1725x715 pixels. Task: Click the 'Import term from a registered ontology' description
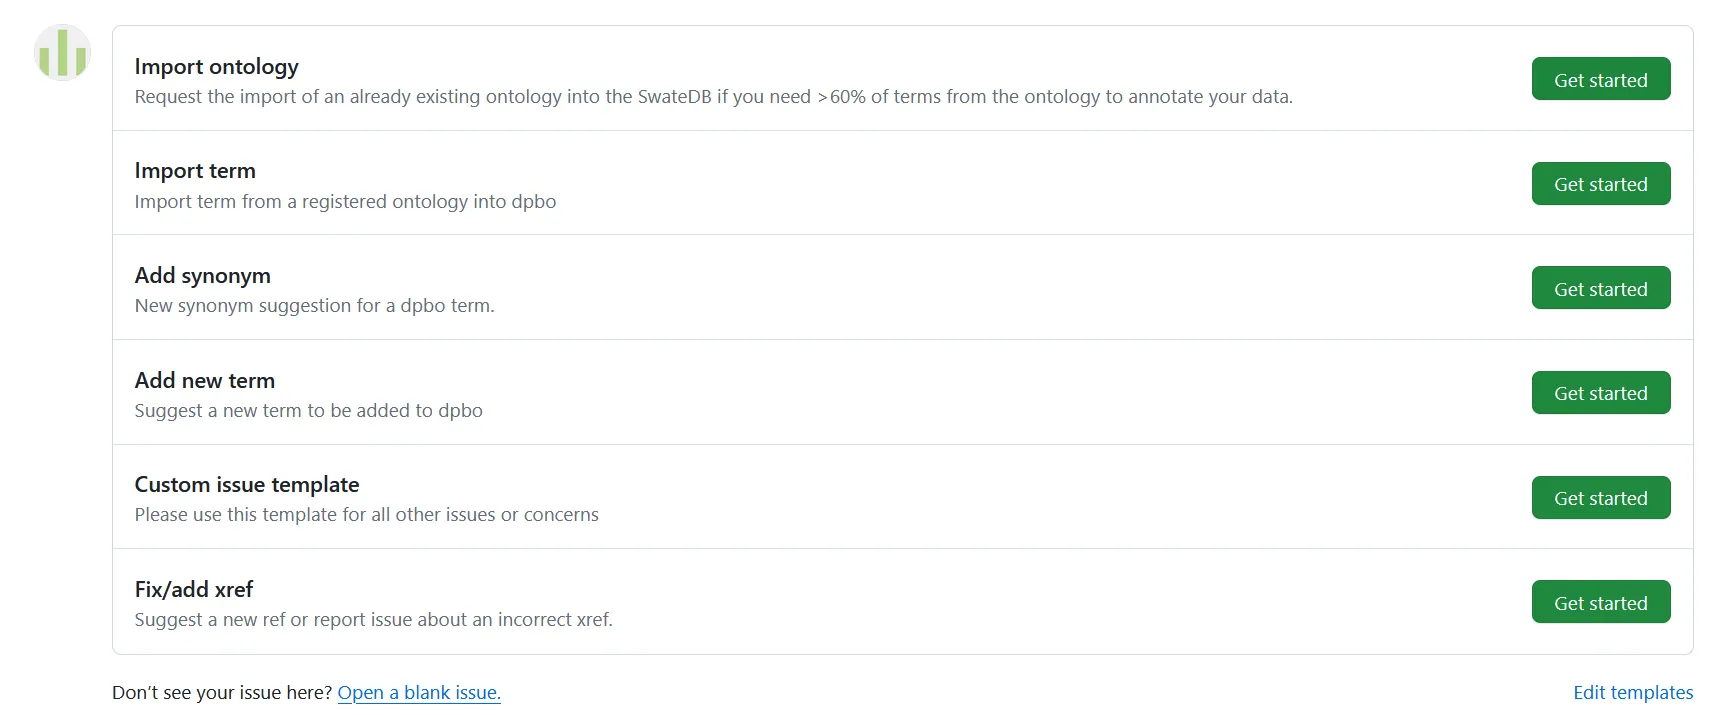345,201
